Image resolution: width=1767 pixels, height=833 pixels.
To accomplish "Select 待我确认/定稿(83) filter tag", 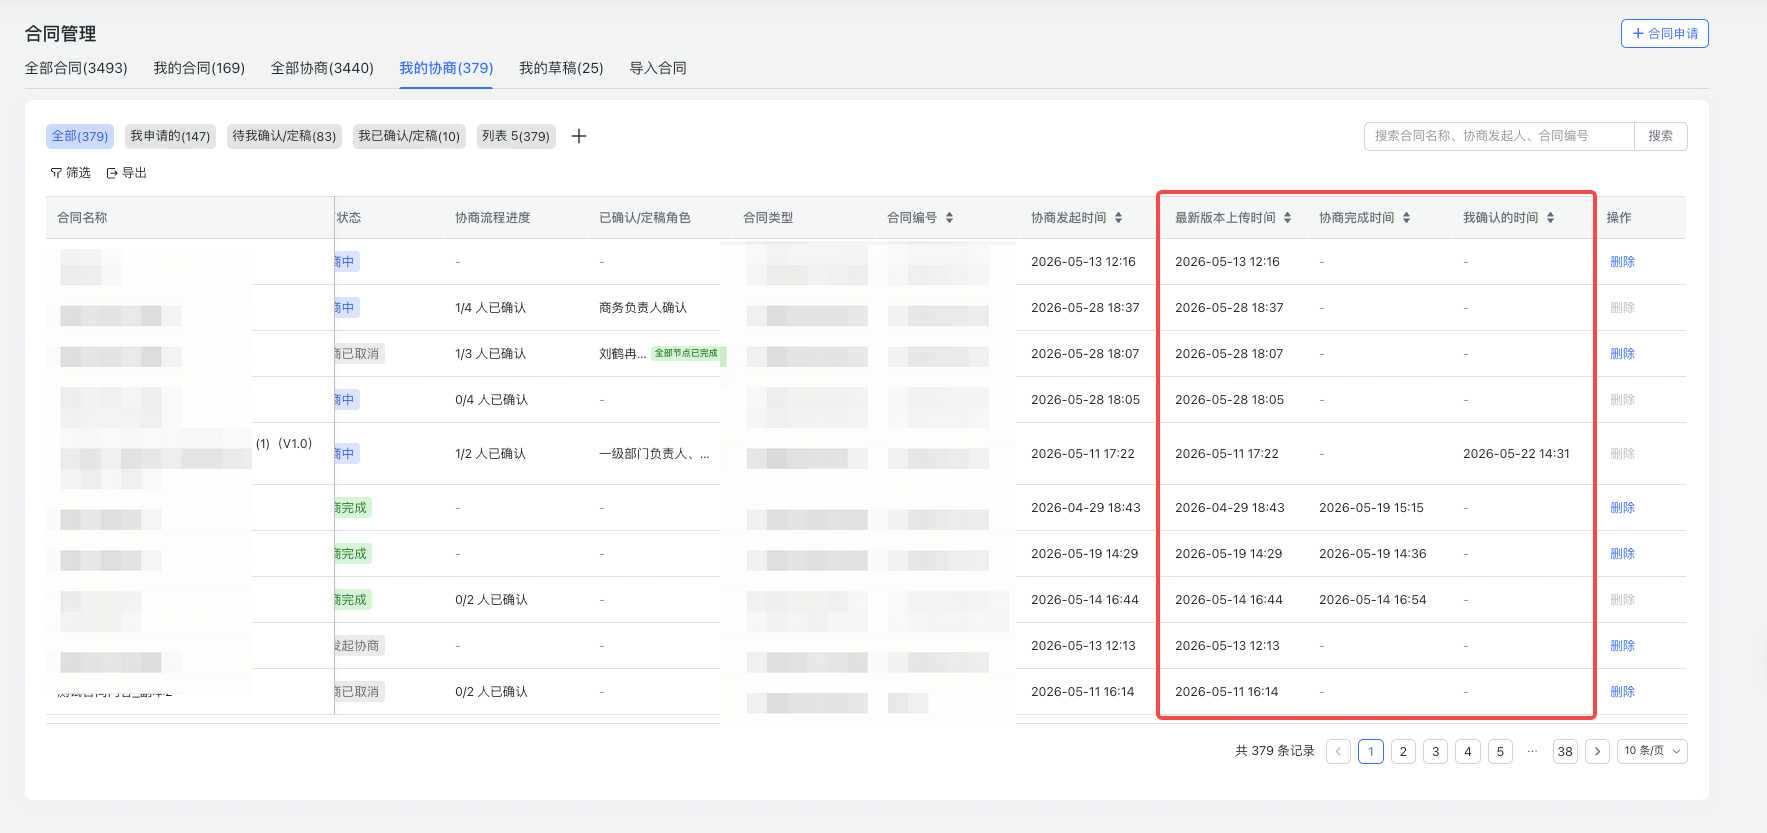I will (x=284, y=136).
